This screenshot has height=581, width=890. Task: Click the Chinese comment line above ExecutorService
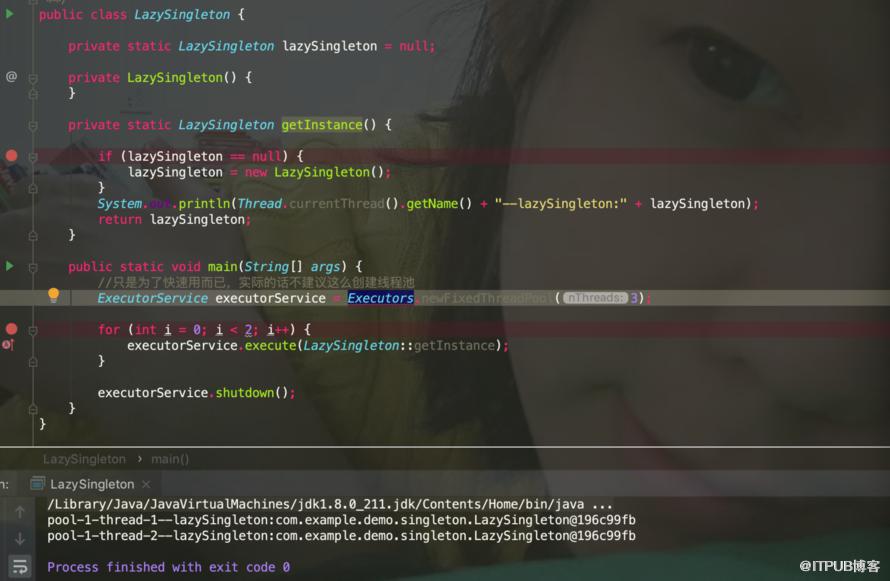pyautogui.click(x=256, y=283)
